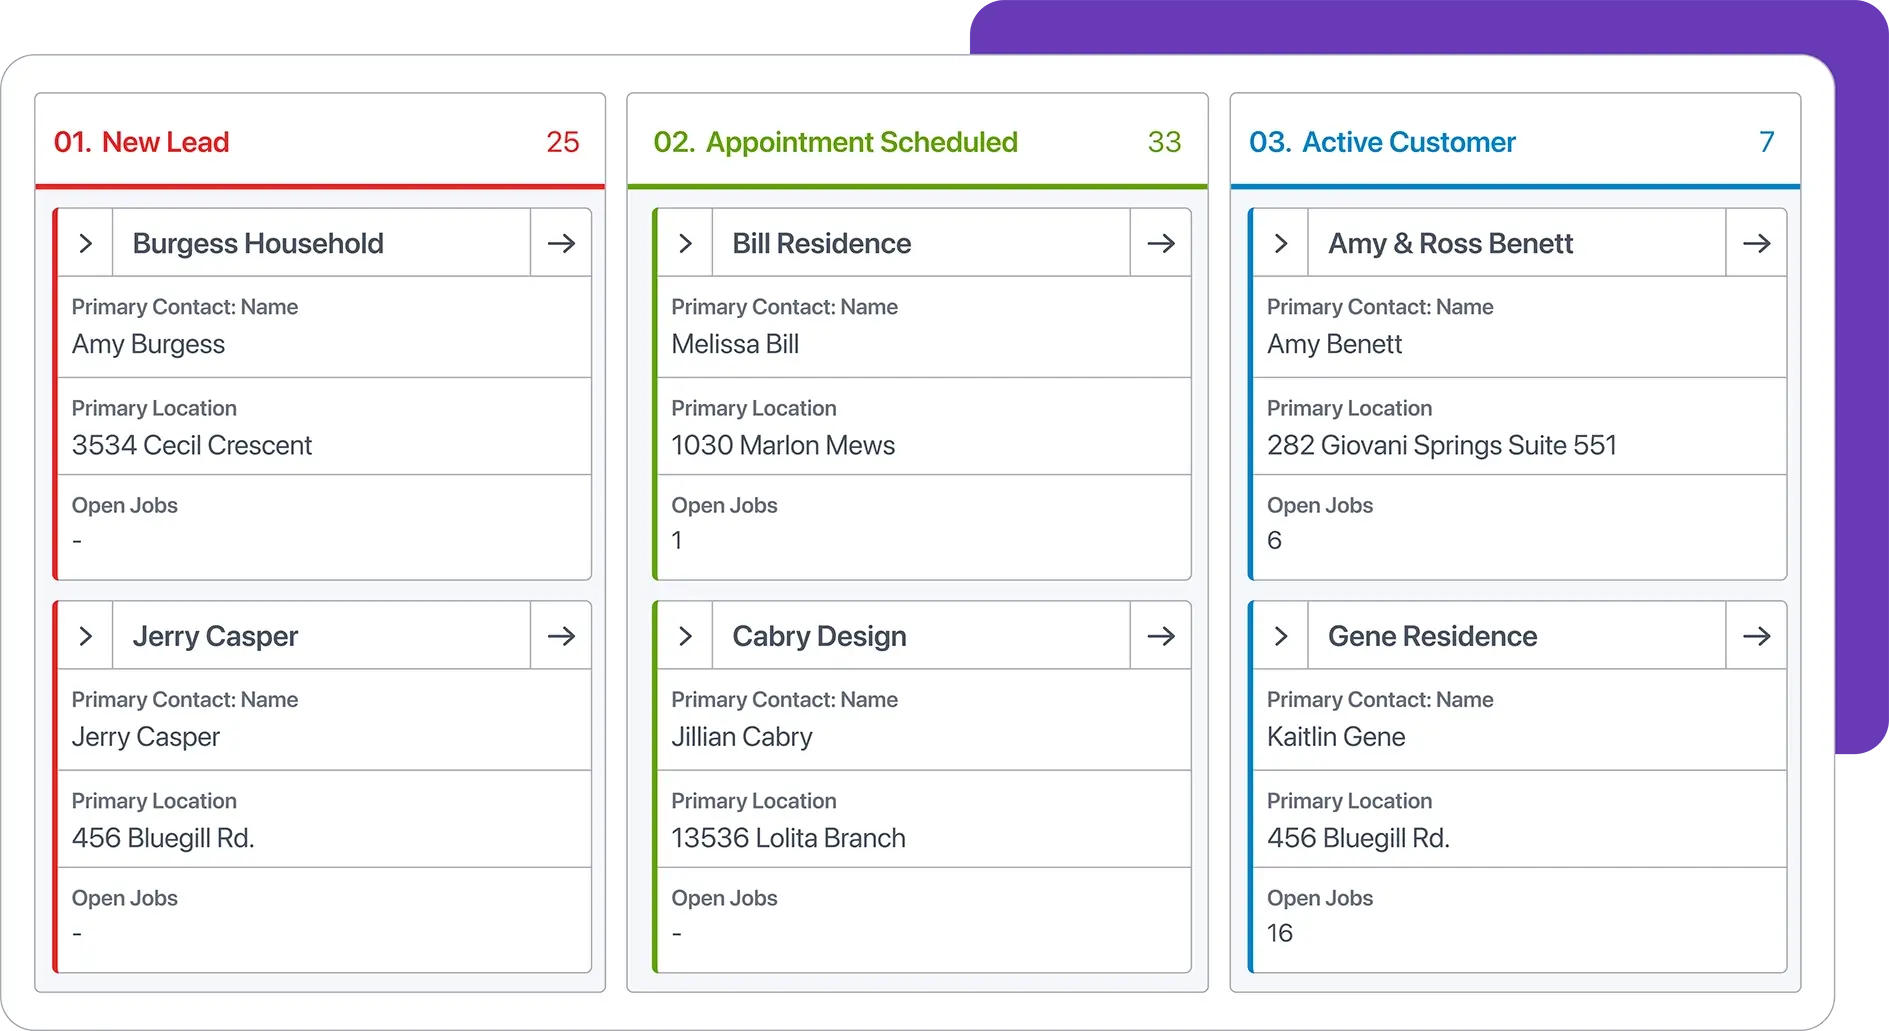Click the Burgess Household card title
The width and height of the screenshot is (1889, 1031).
[258, 243]
